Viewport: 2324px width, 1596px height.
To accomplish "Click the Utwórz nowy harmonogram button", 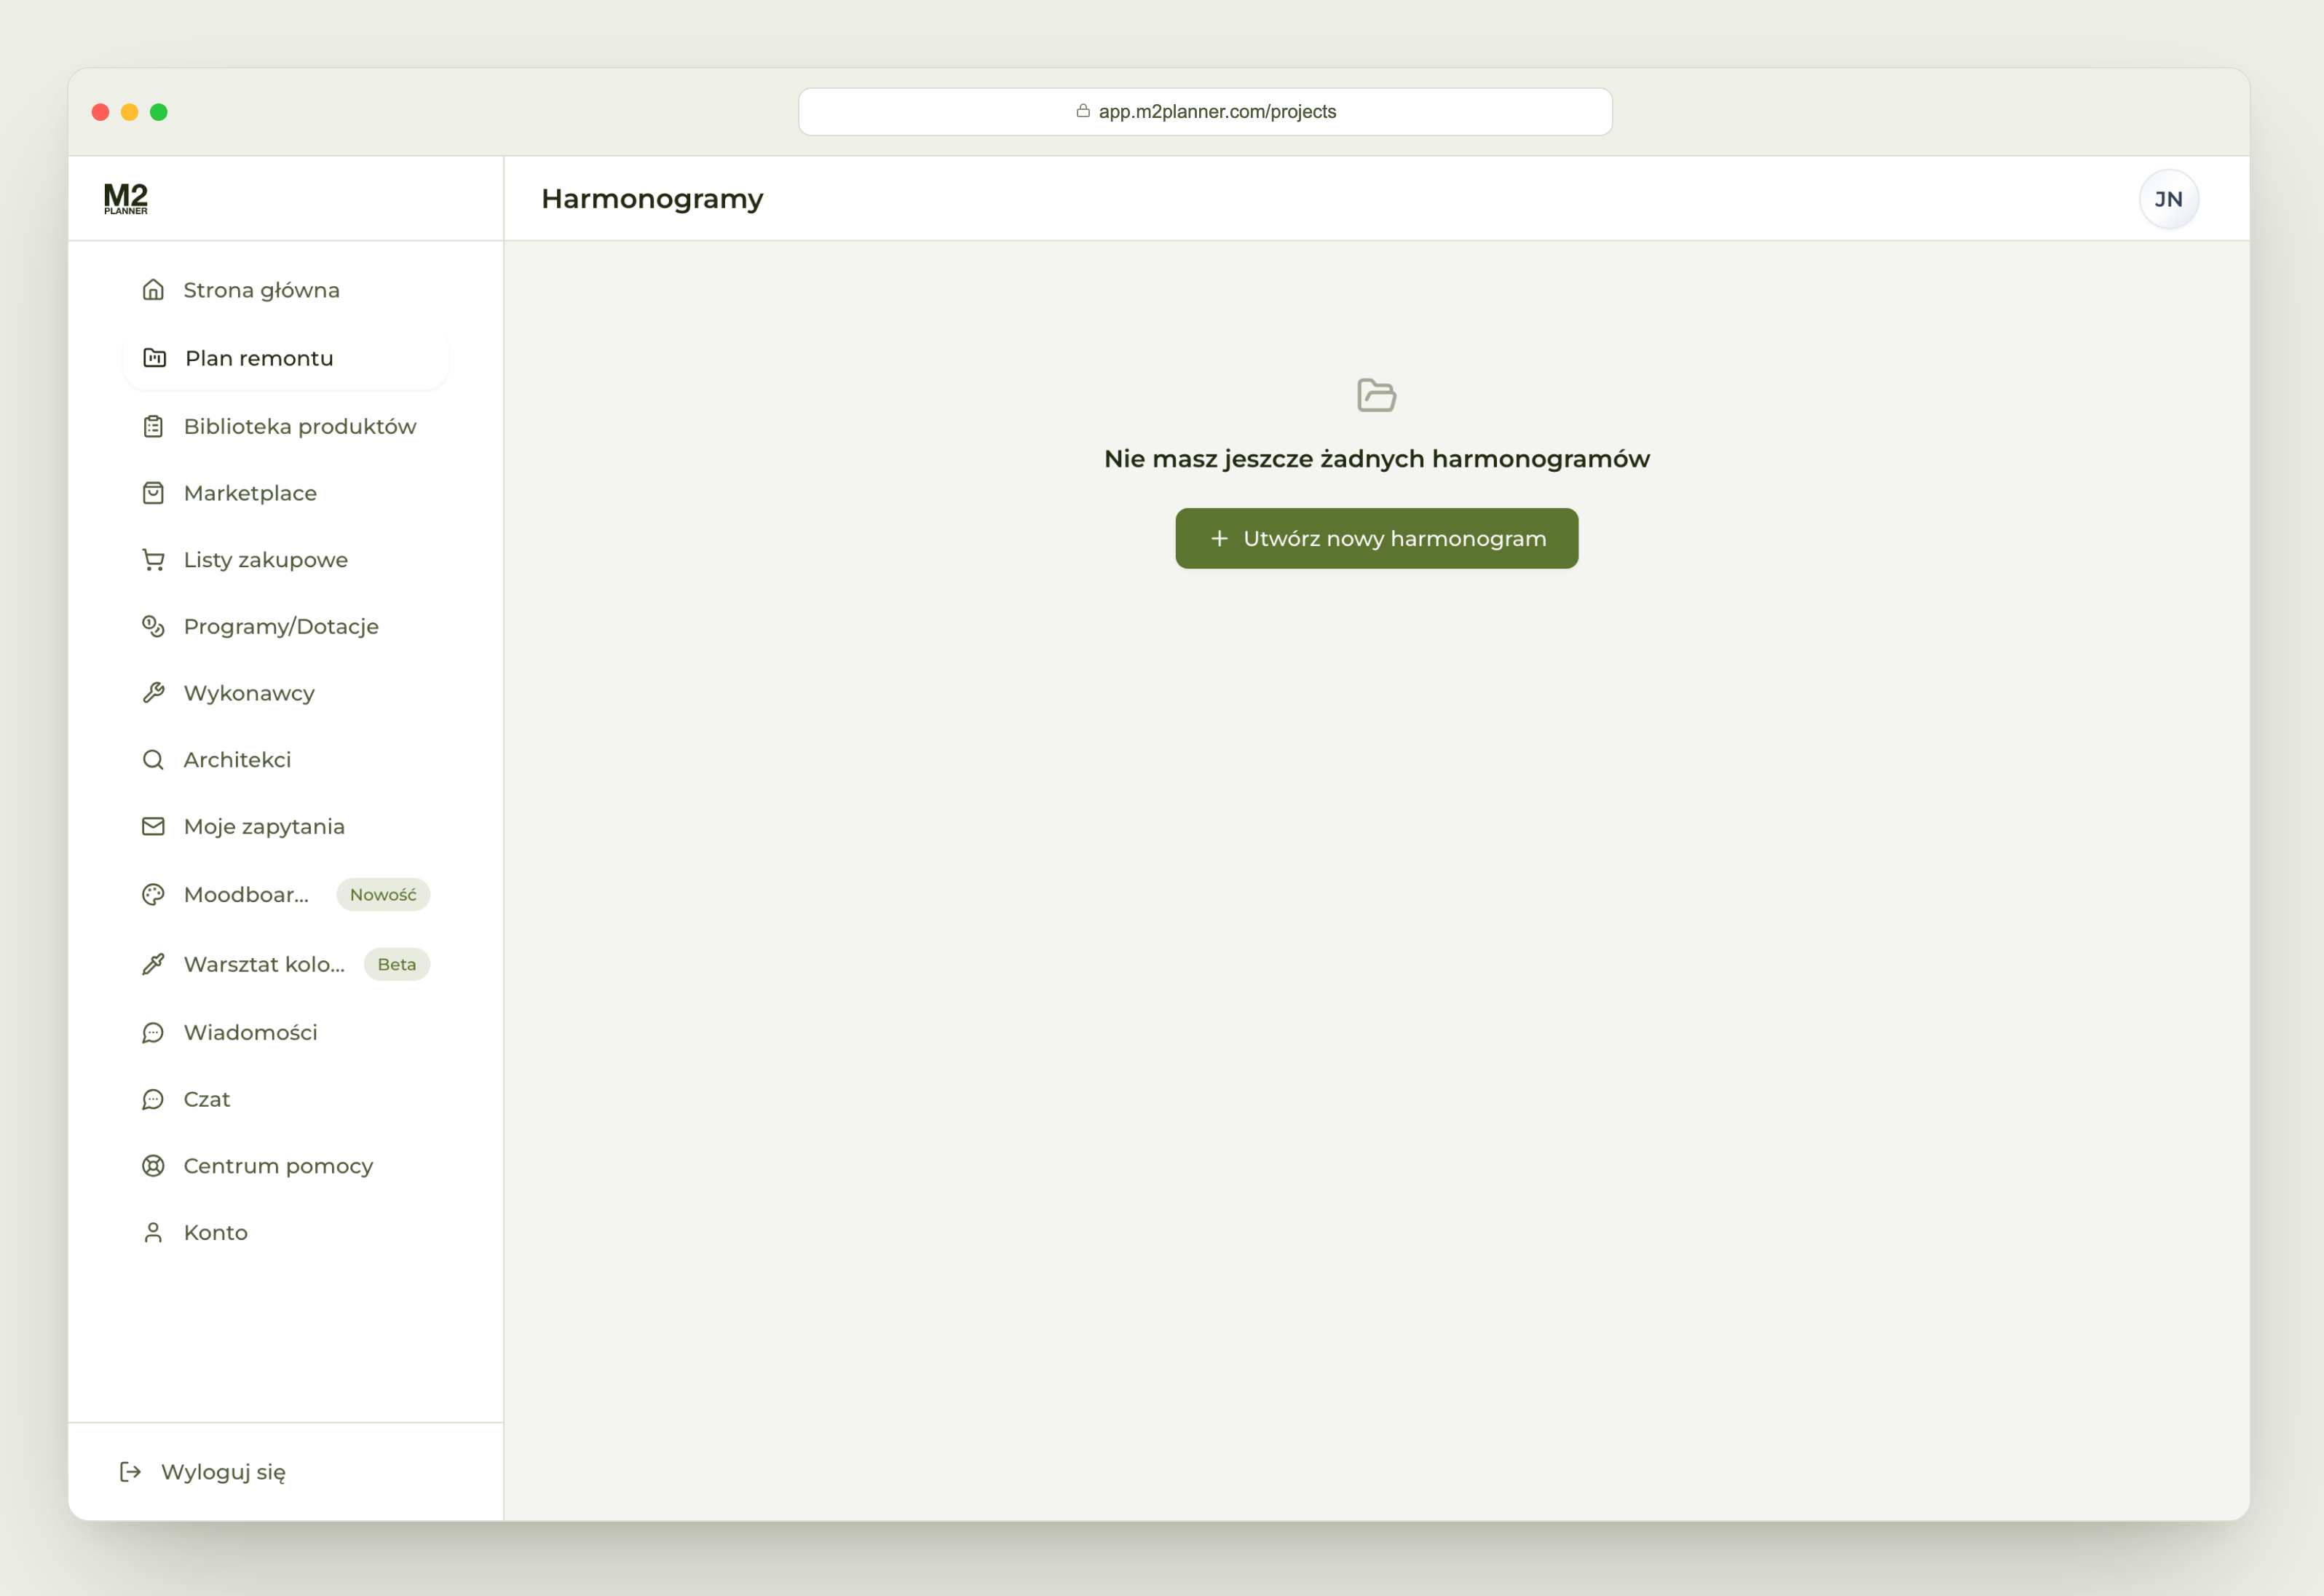I will click(1376, 539).
